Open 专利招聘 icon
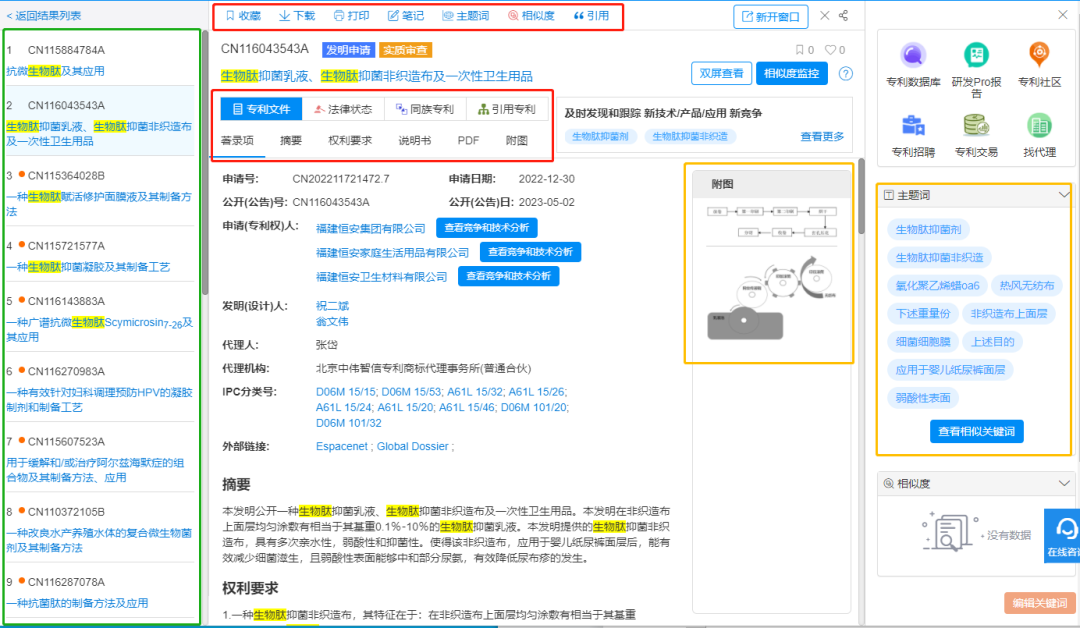 (913, 125)
